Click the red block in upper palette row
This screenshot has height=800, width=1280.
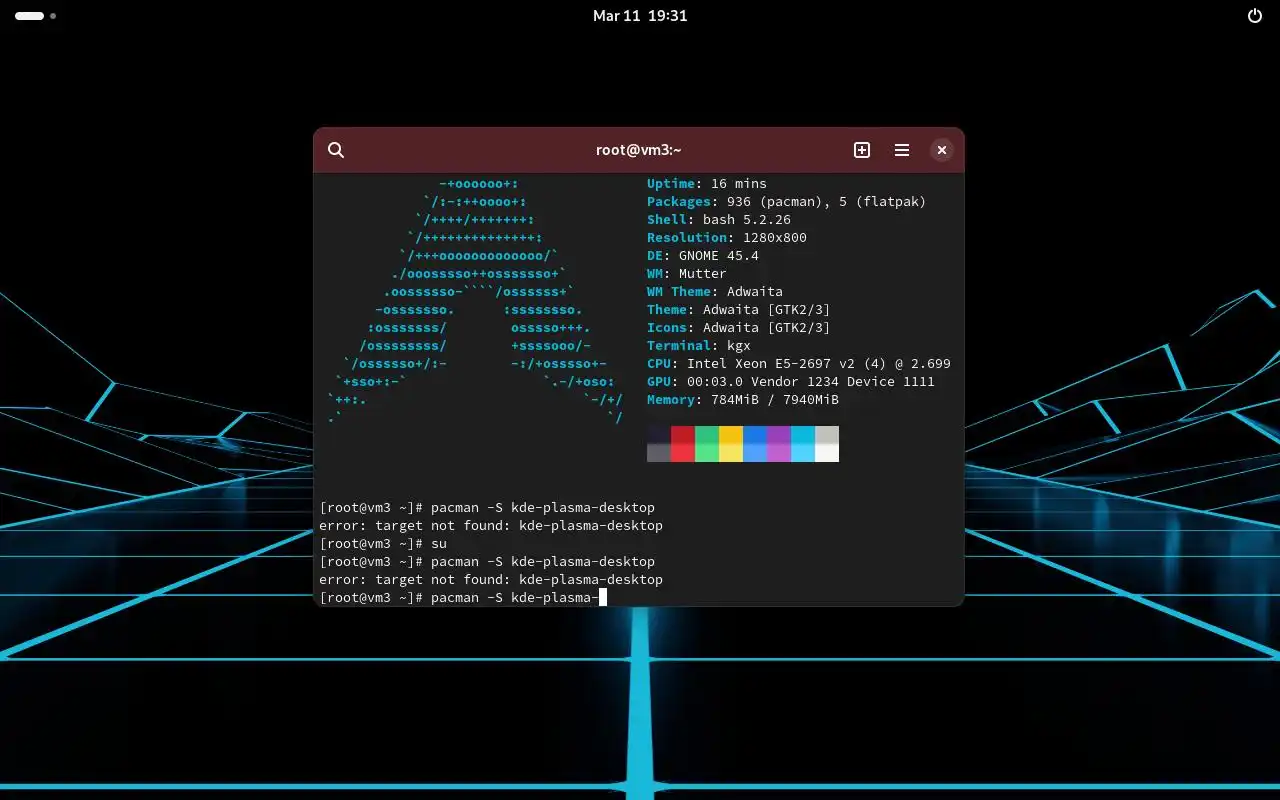[683, 435]
